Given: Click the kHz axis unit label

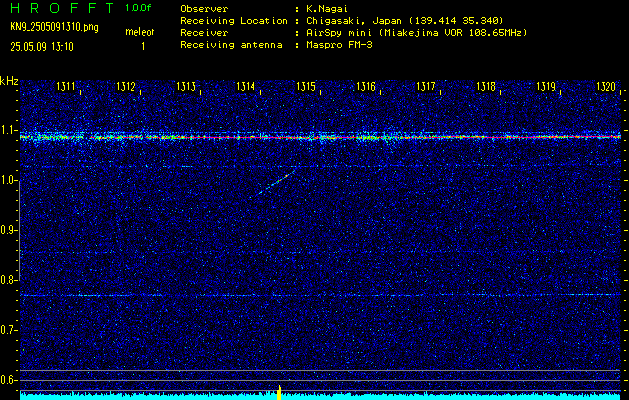Looking at the screenshot, I should [x=9, y=81].
